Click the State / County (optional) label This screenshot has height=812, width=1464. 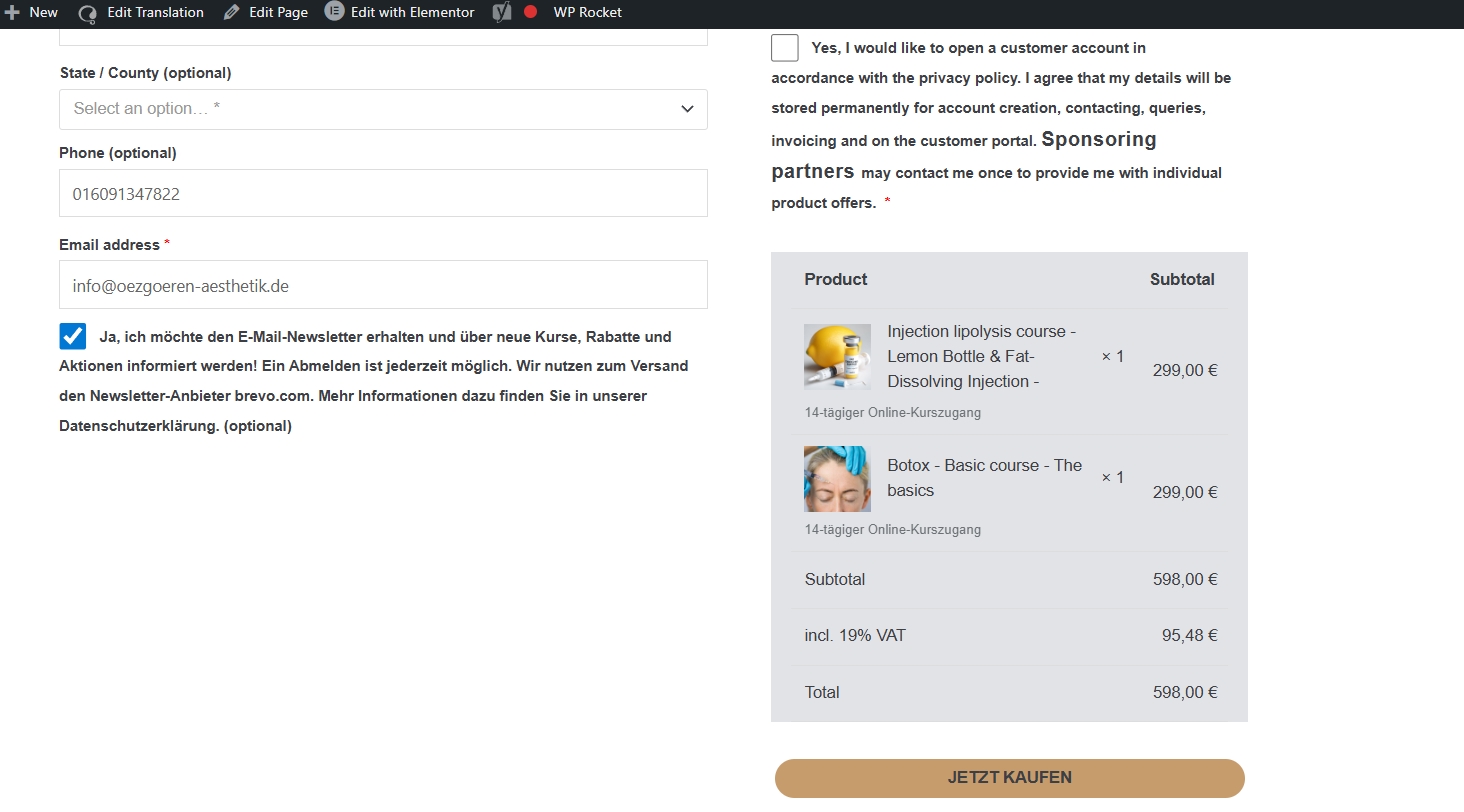(x=145, y=73)
